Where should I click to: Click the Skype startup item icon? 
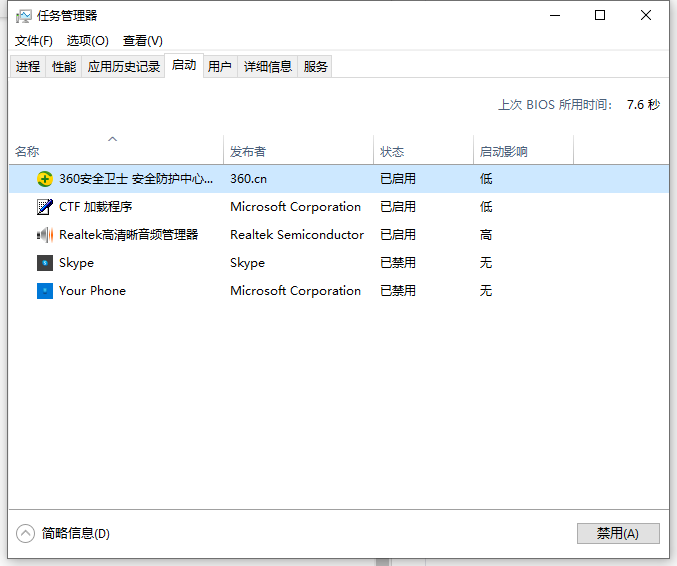tap(45, 263)
